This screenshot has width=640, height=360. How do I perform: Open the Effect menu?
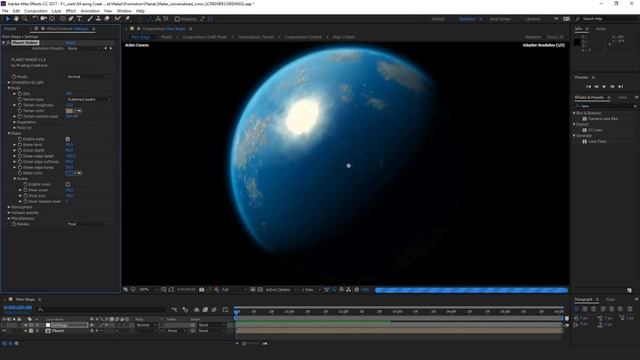tap(71, 11)
